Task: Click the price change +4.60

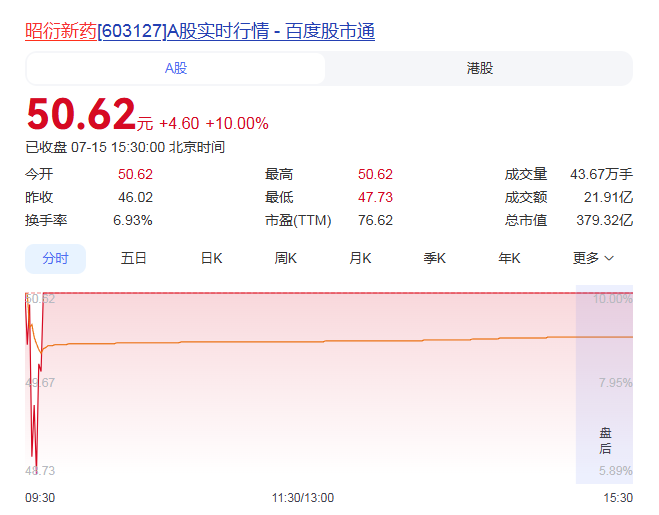Action: click(179, 124)
